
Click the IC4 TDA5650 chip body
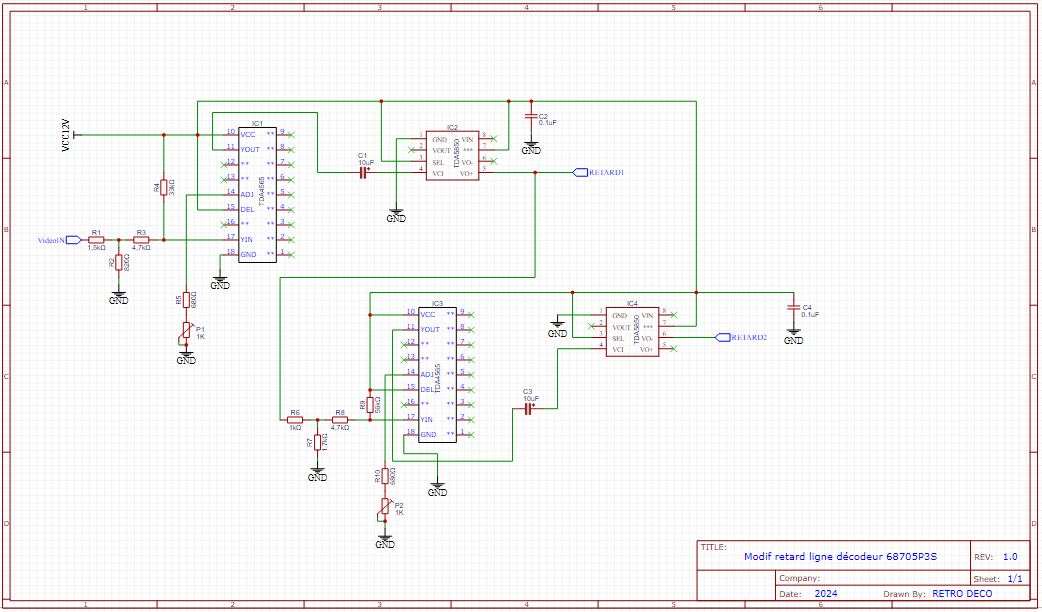point(632,332)
